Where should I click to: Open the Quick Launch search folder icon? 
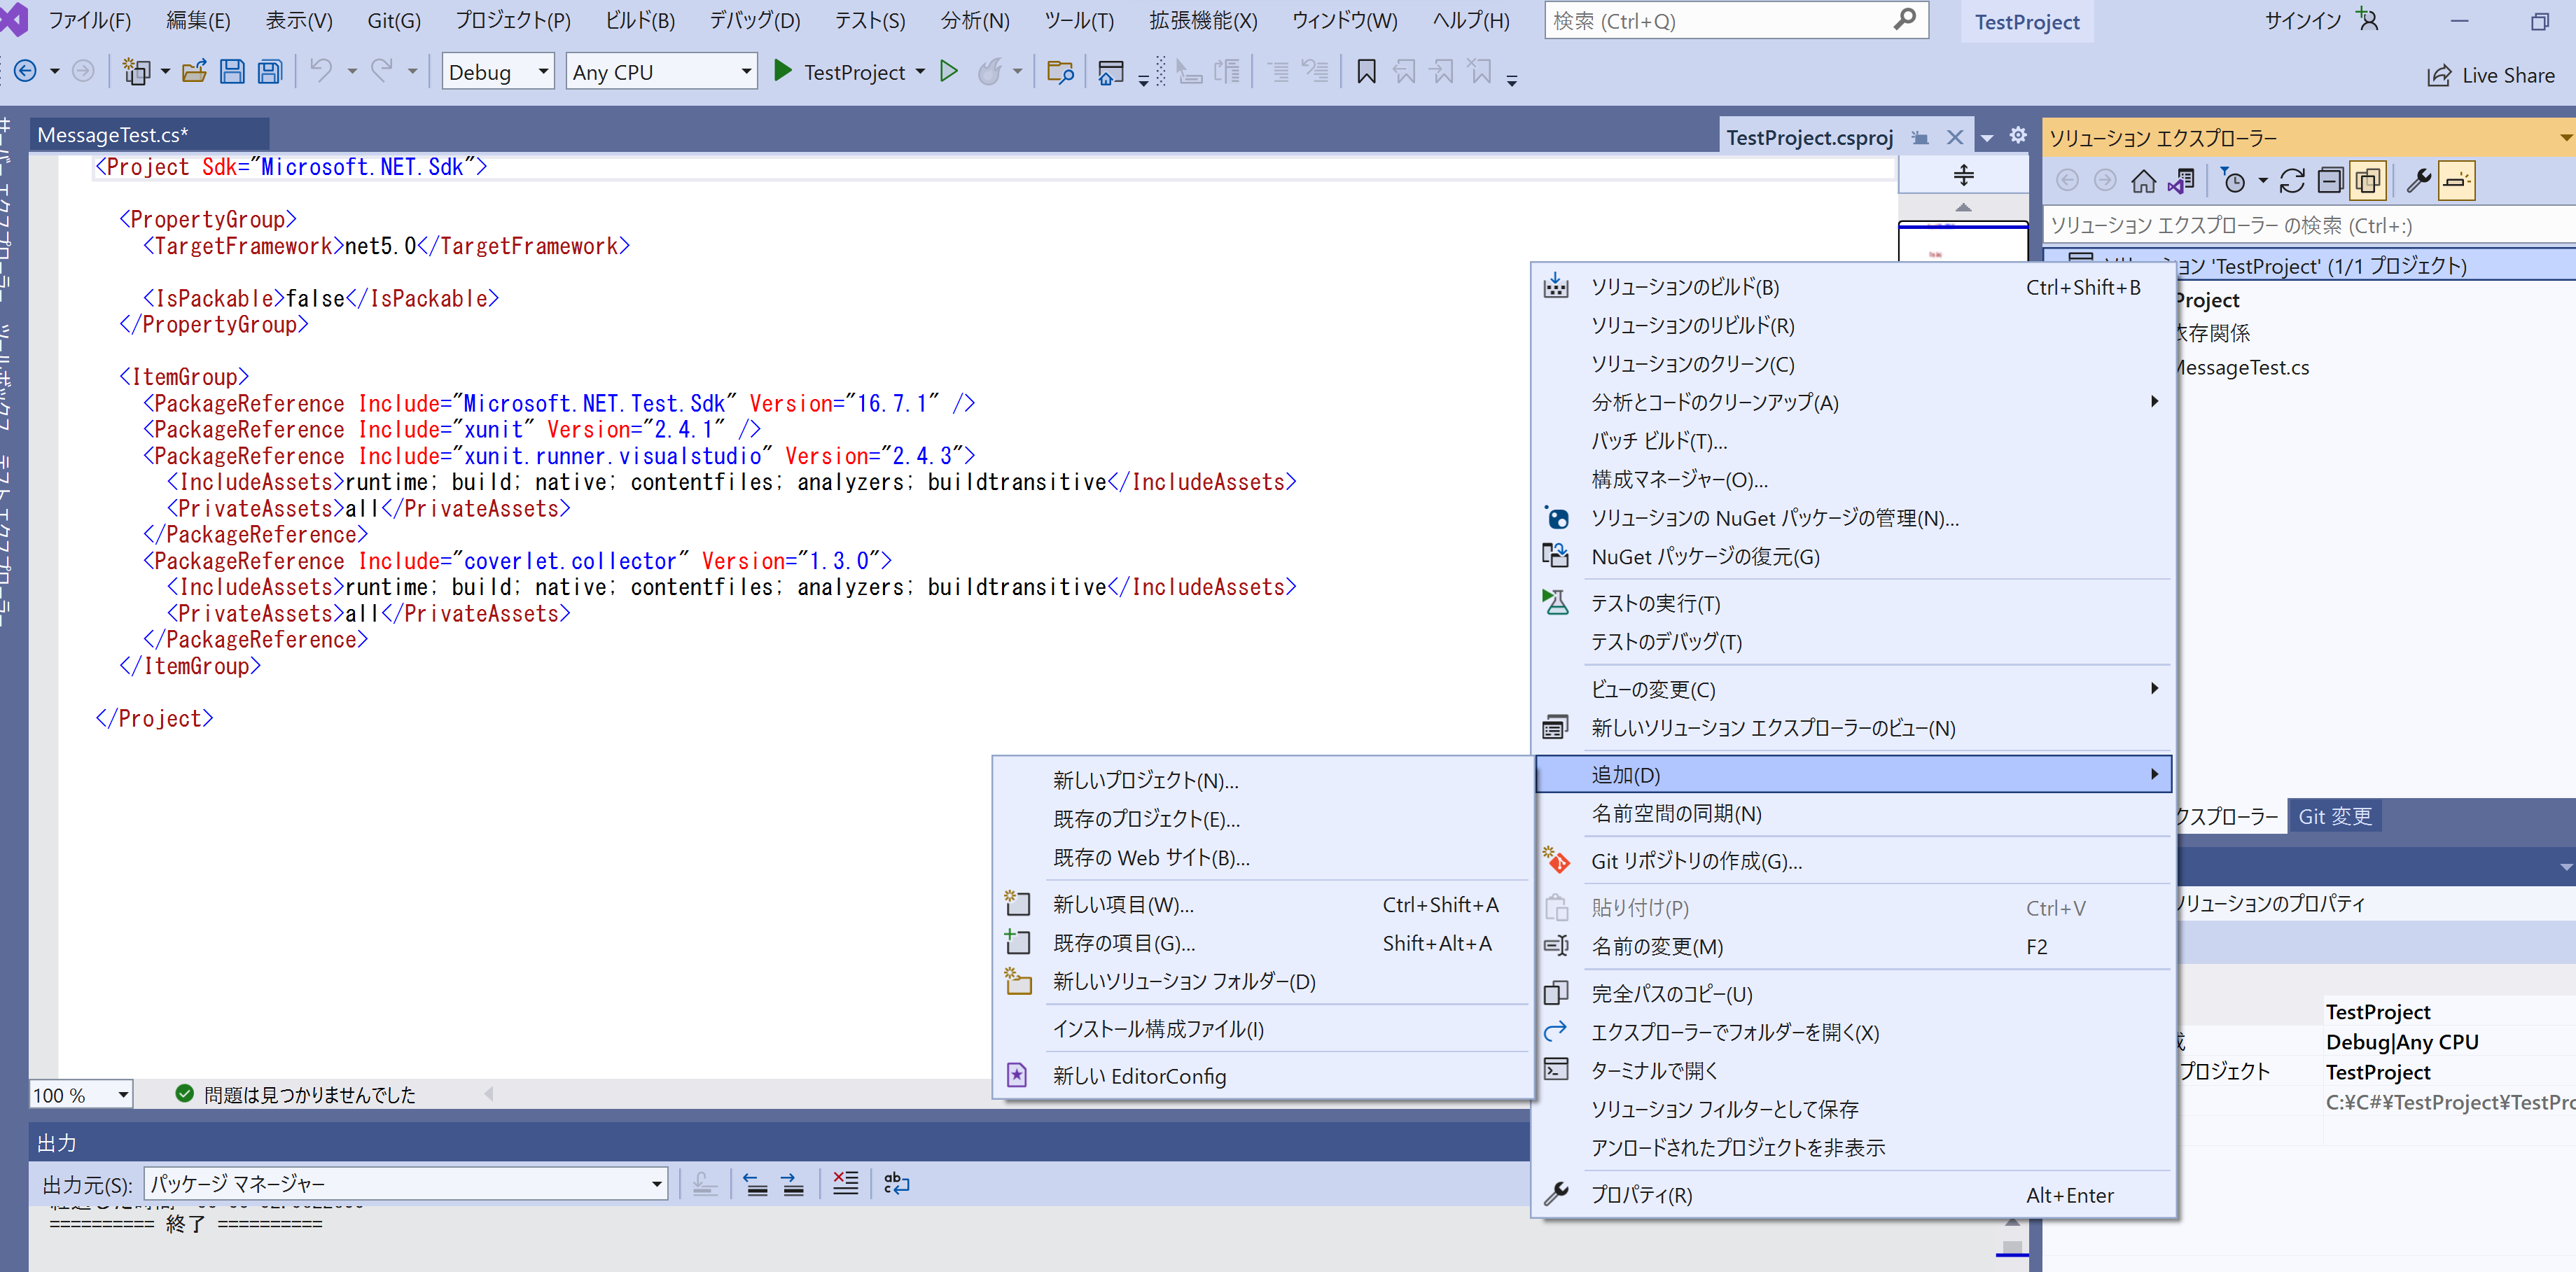click(x=1060, y=71)
